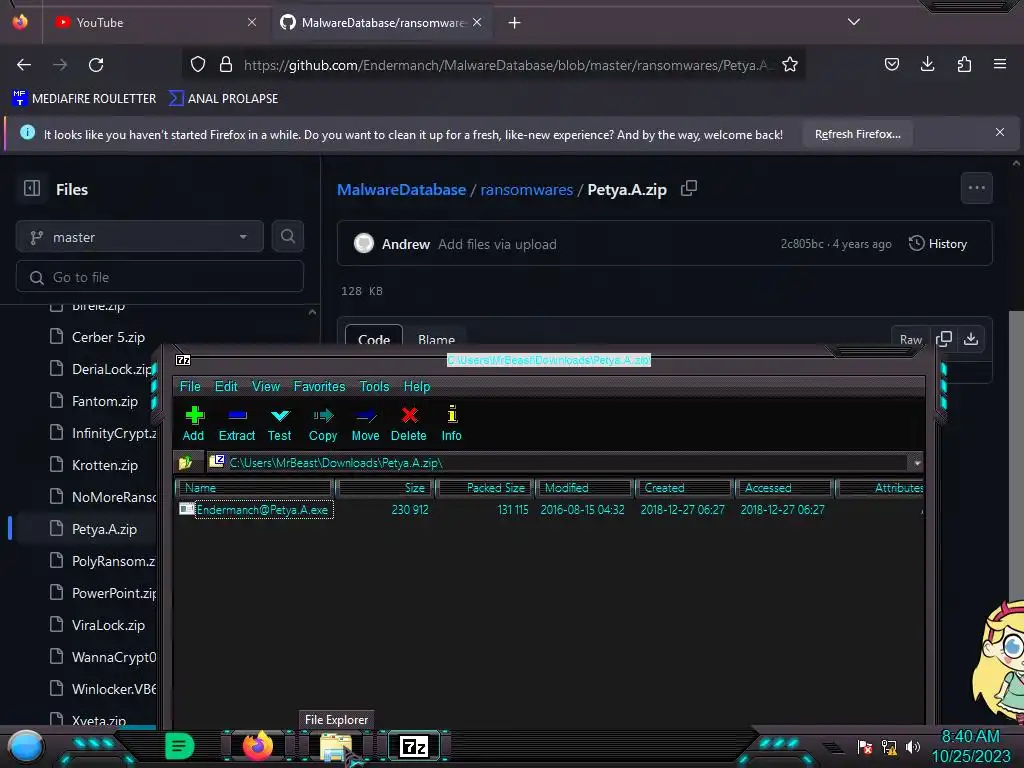1024x768 pixels.
Task: Click the Copy icon in 7-Zip toolbar
Action: point(323,415)
